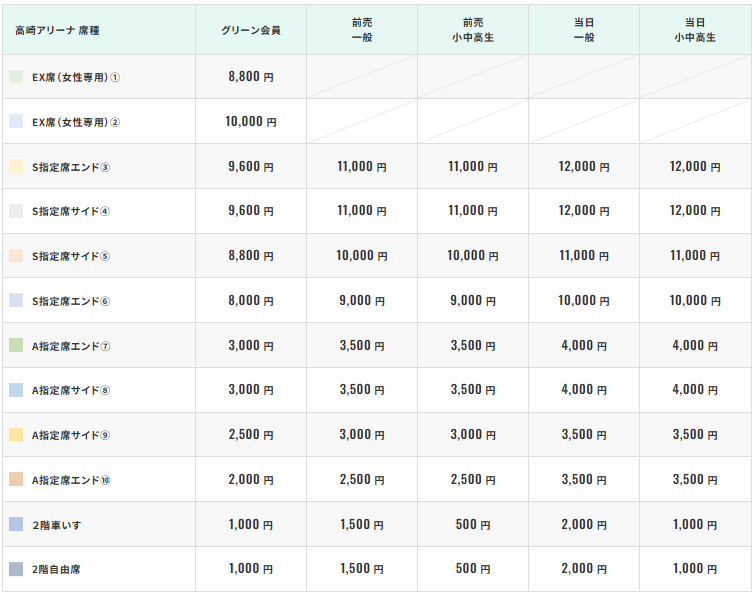This screenshot has height=595, width=755.
Task: Click the 高崎アリーナ 席種 header cell
Action: click(50, 30)
